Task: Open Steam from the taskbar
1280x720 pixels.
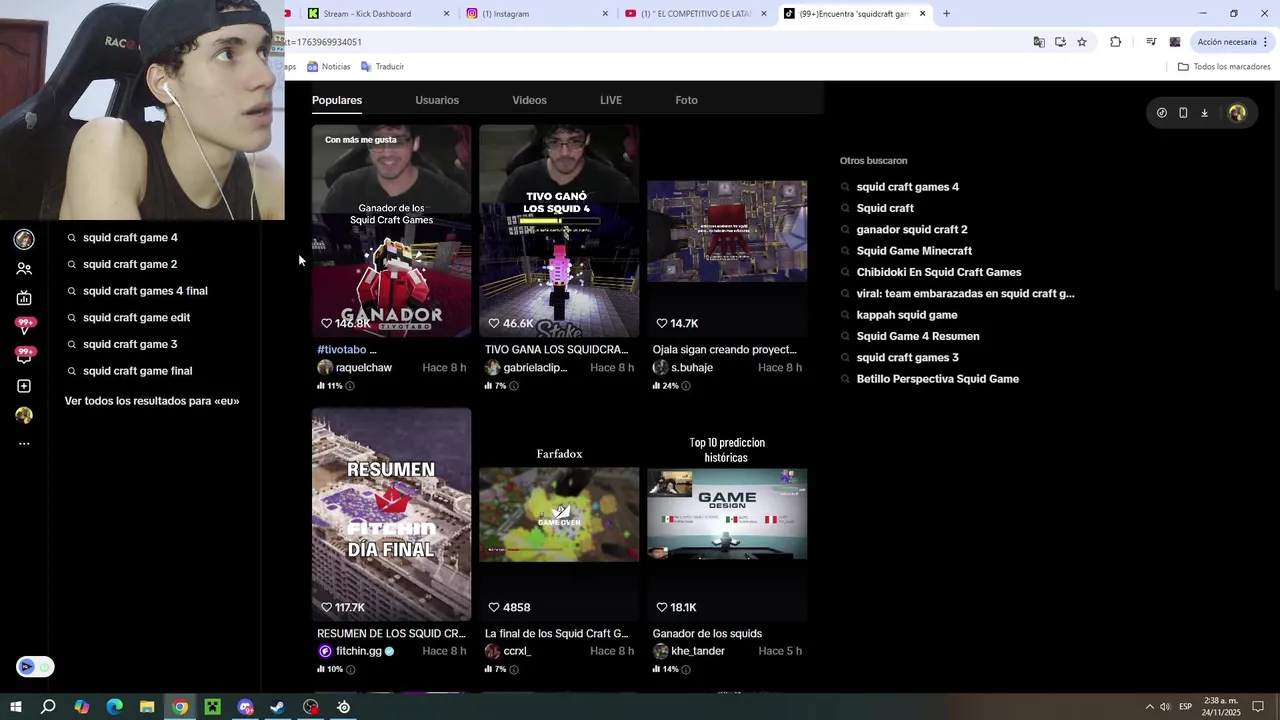Action: (x=278, y=707)
